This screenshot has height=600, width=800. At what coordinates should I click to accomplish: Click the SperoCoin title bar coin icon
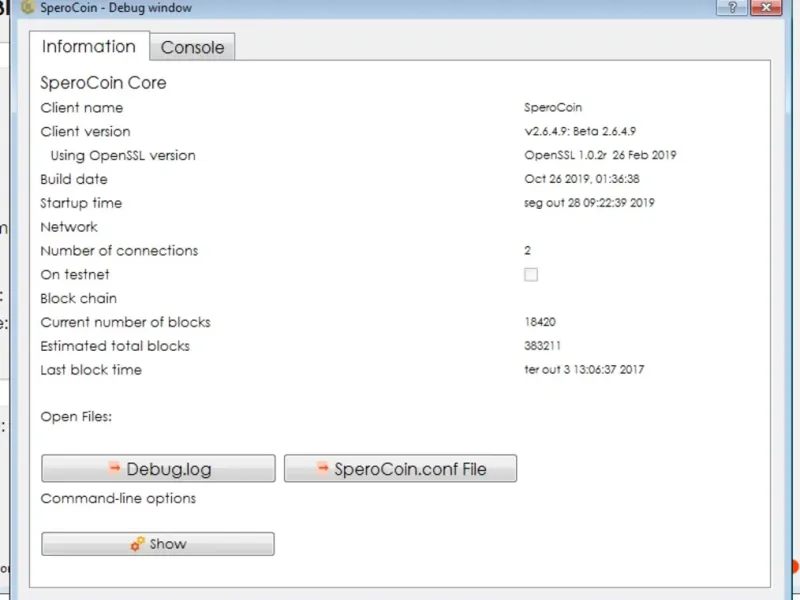pyautogui.click(x=28, y=7)
